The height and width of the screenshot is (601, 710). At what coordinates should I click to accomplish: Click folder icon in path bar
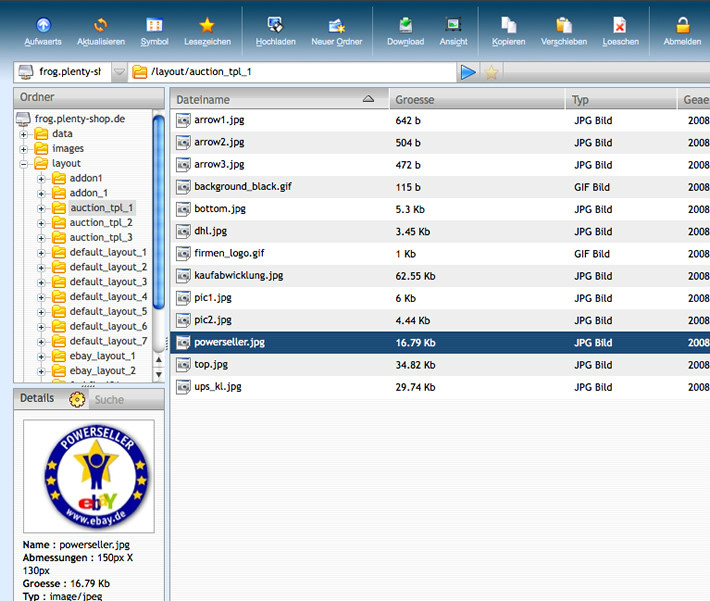click(139, 72)
